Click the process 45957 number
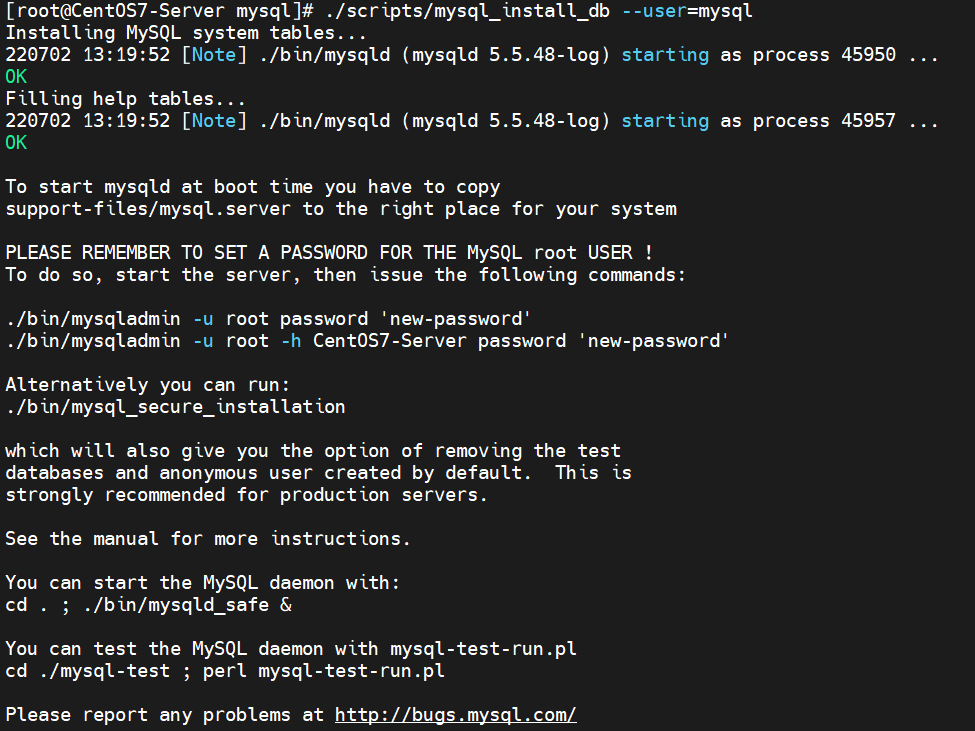Image resolution: width=975 pixels, height=731 pixels. click(868, 121)
